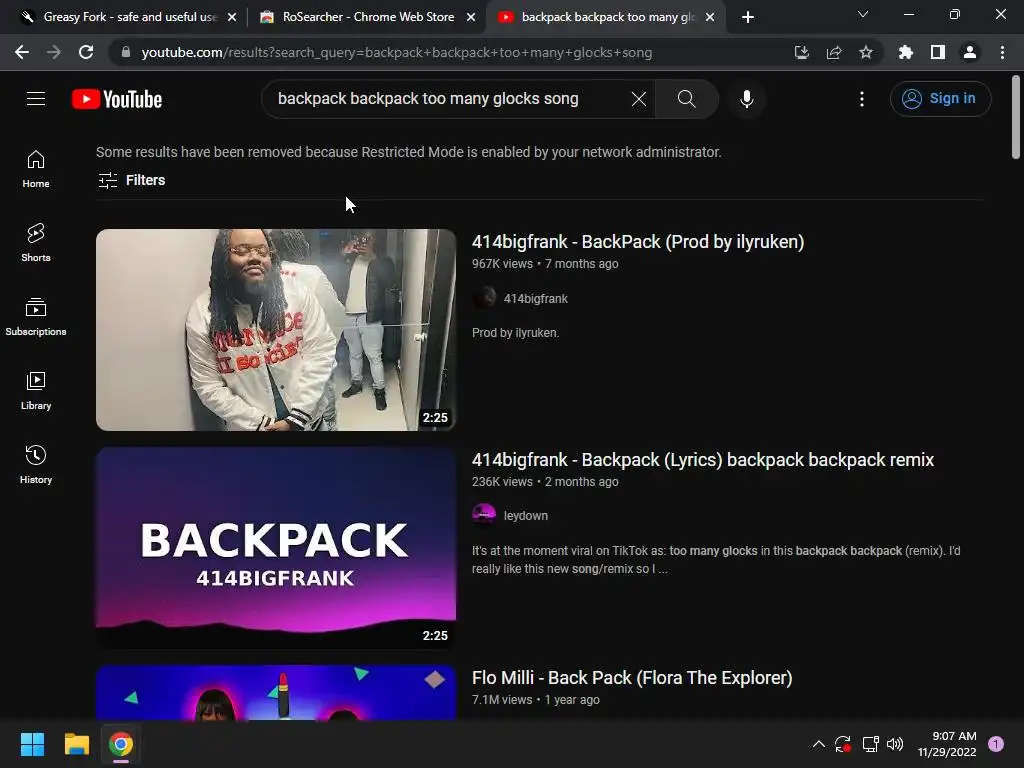Visit the leydown channel

(526, 516)
